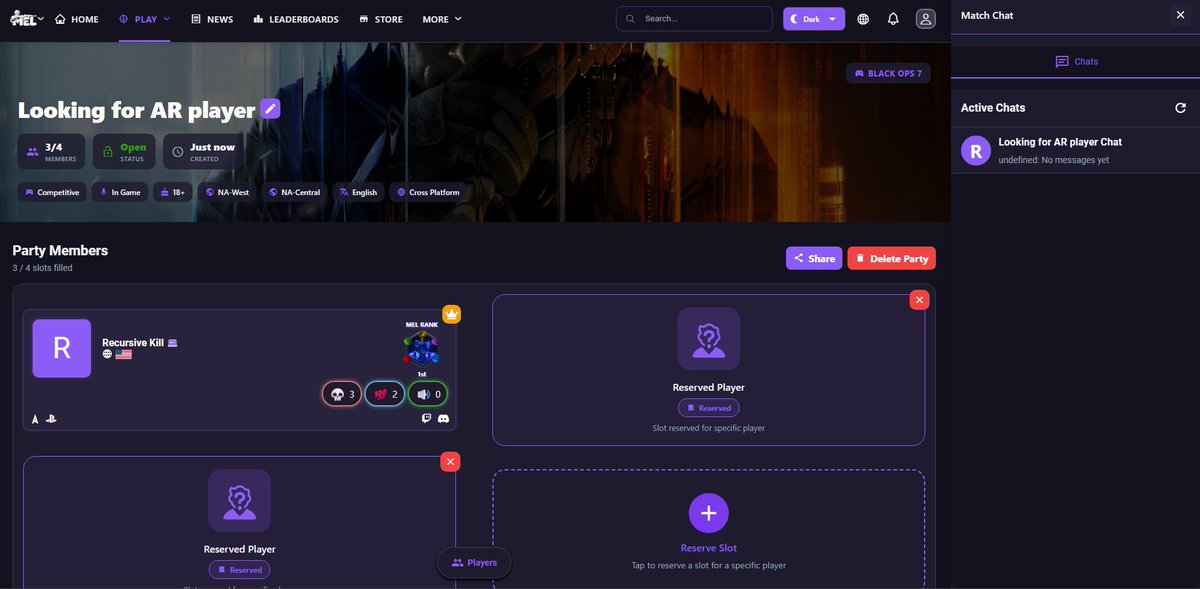Click the '3 / 4 slots filled' text
Viewport: 1200px width, 589px height.
[x=42, y=268]
